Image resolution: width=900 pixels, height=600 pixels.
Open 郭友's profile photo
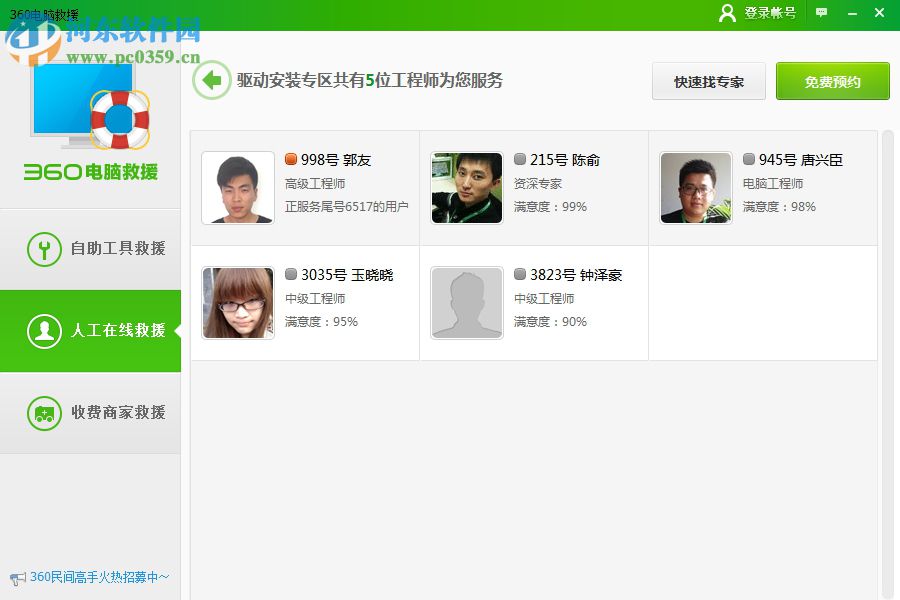238,188
